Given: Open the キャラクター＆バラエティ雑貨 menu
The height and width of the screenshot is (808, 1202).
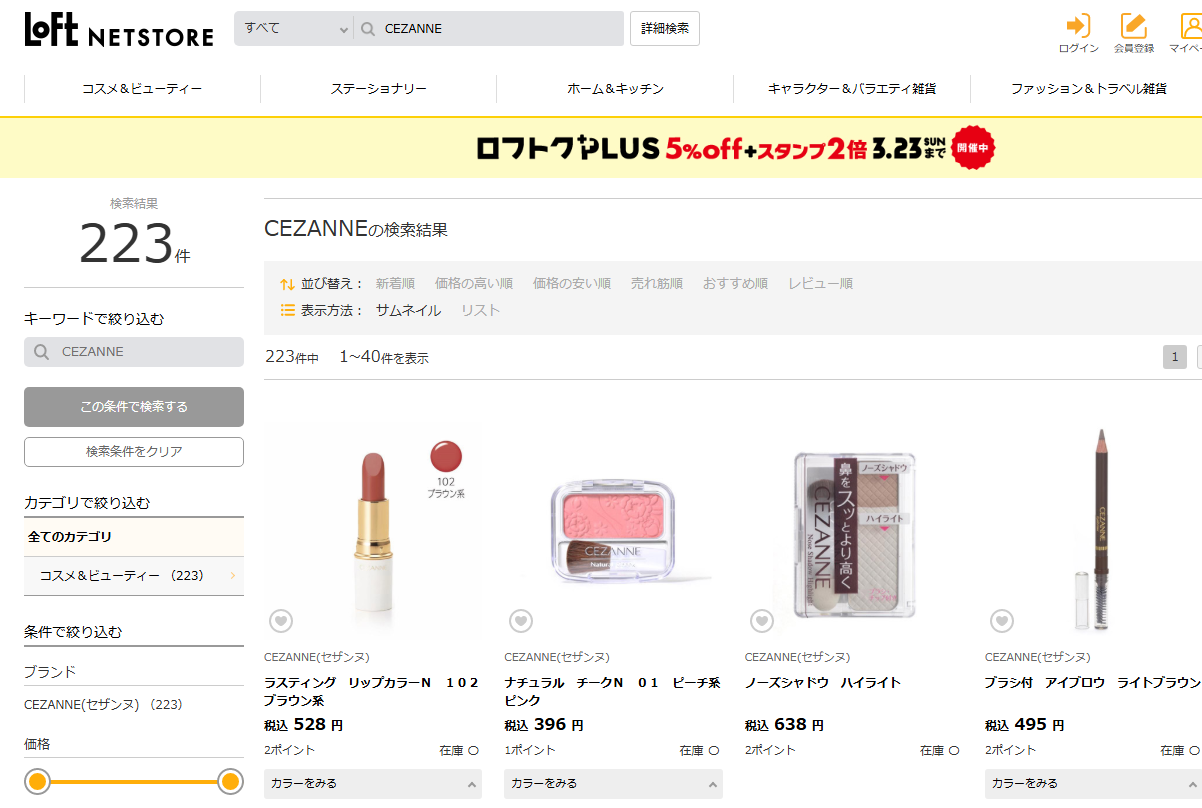Looking at the screenshot, I should [x=852, y=89].
